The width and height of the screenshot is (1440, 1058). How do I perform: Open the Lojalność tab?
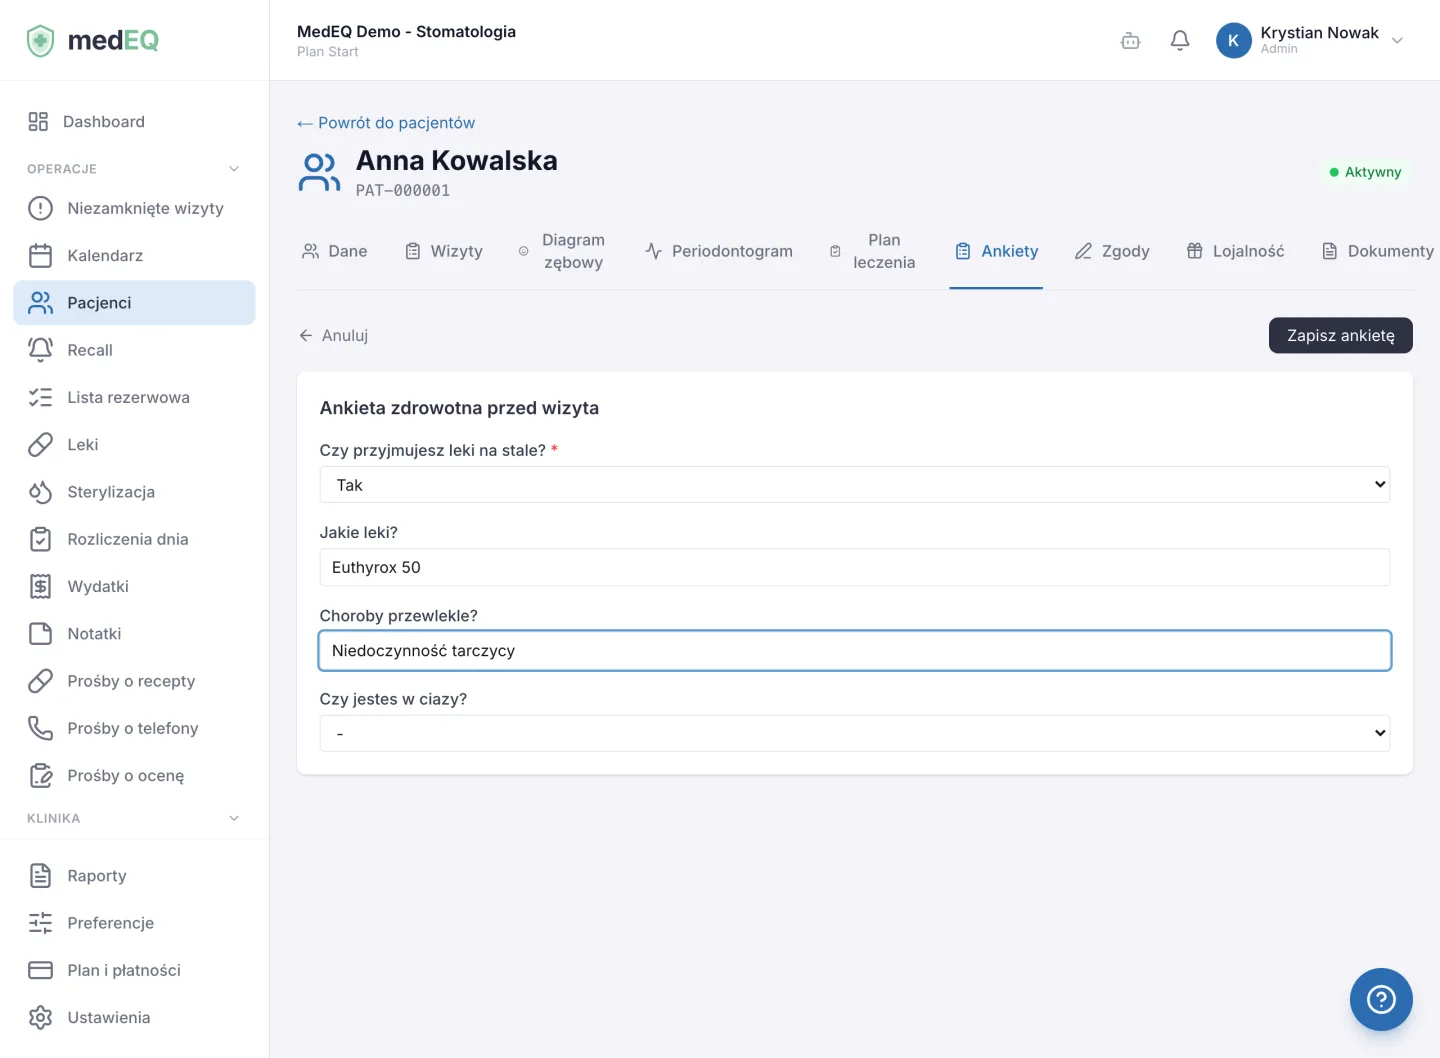pyautogui.click(x=1235, y=251)
